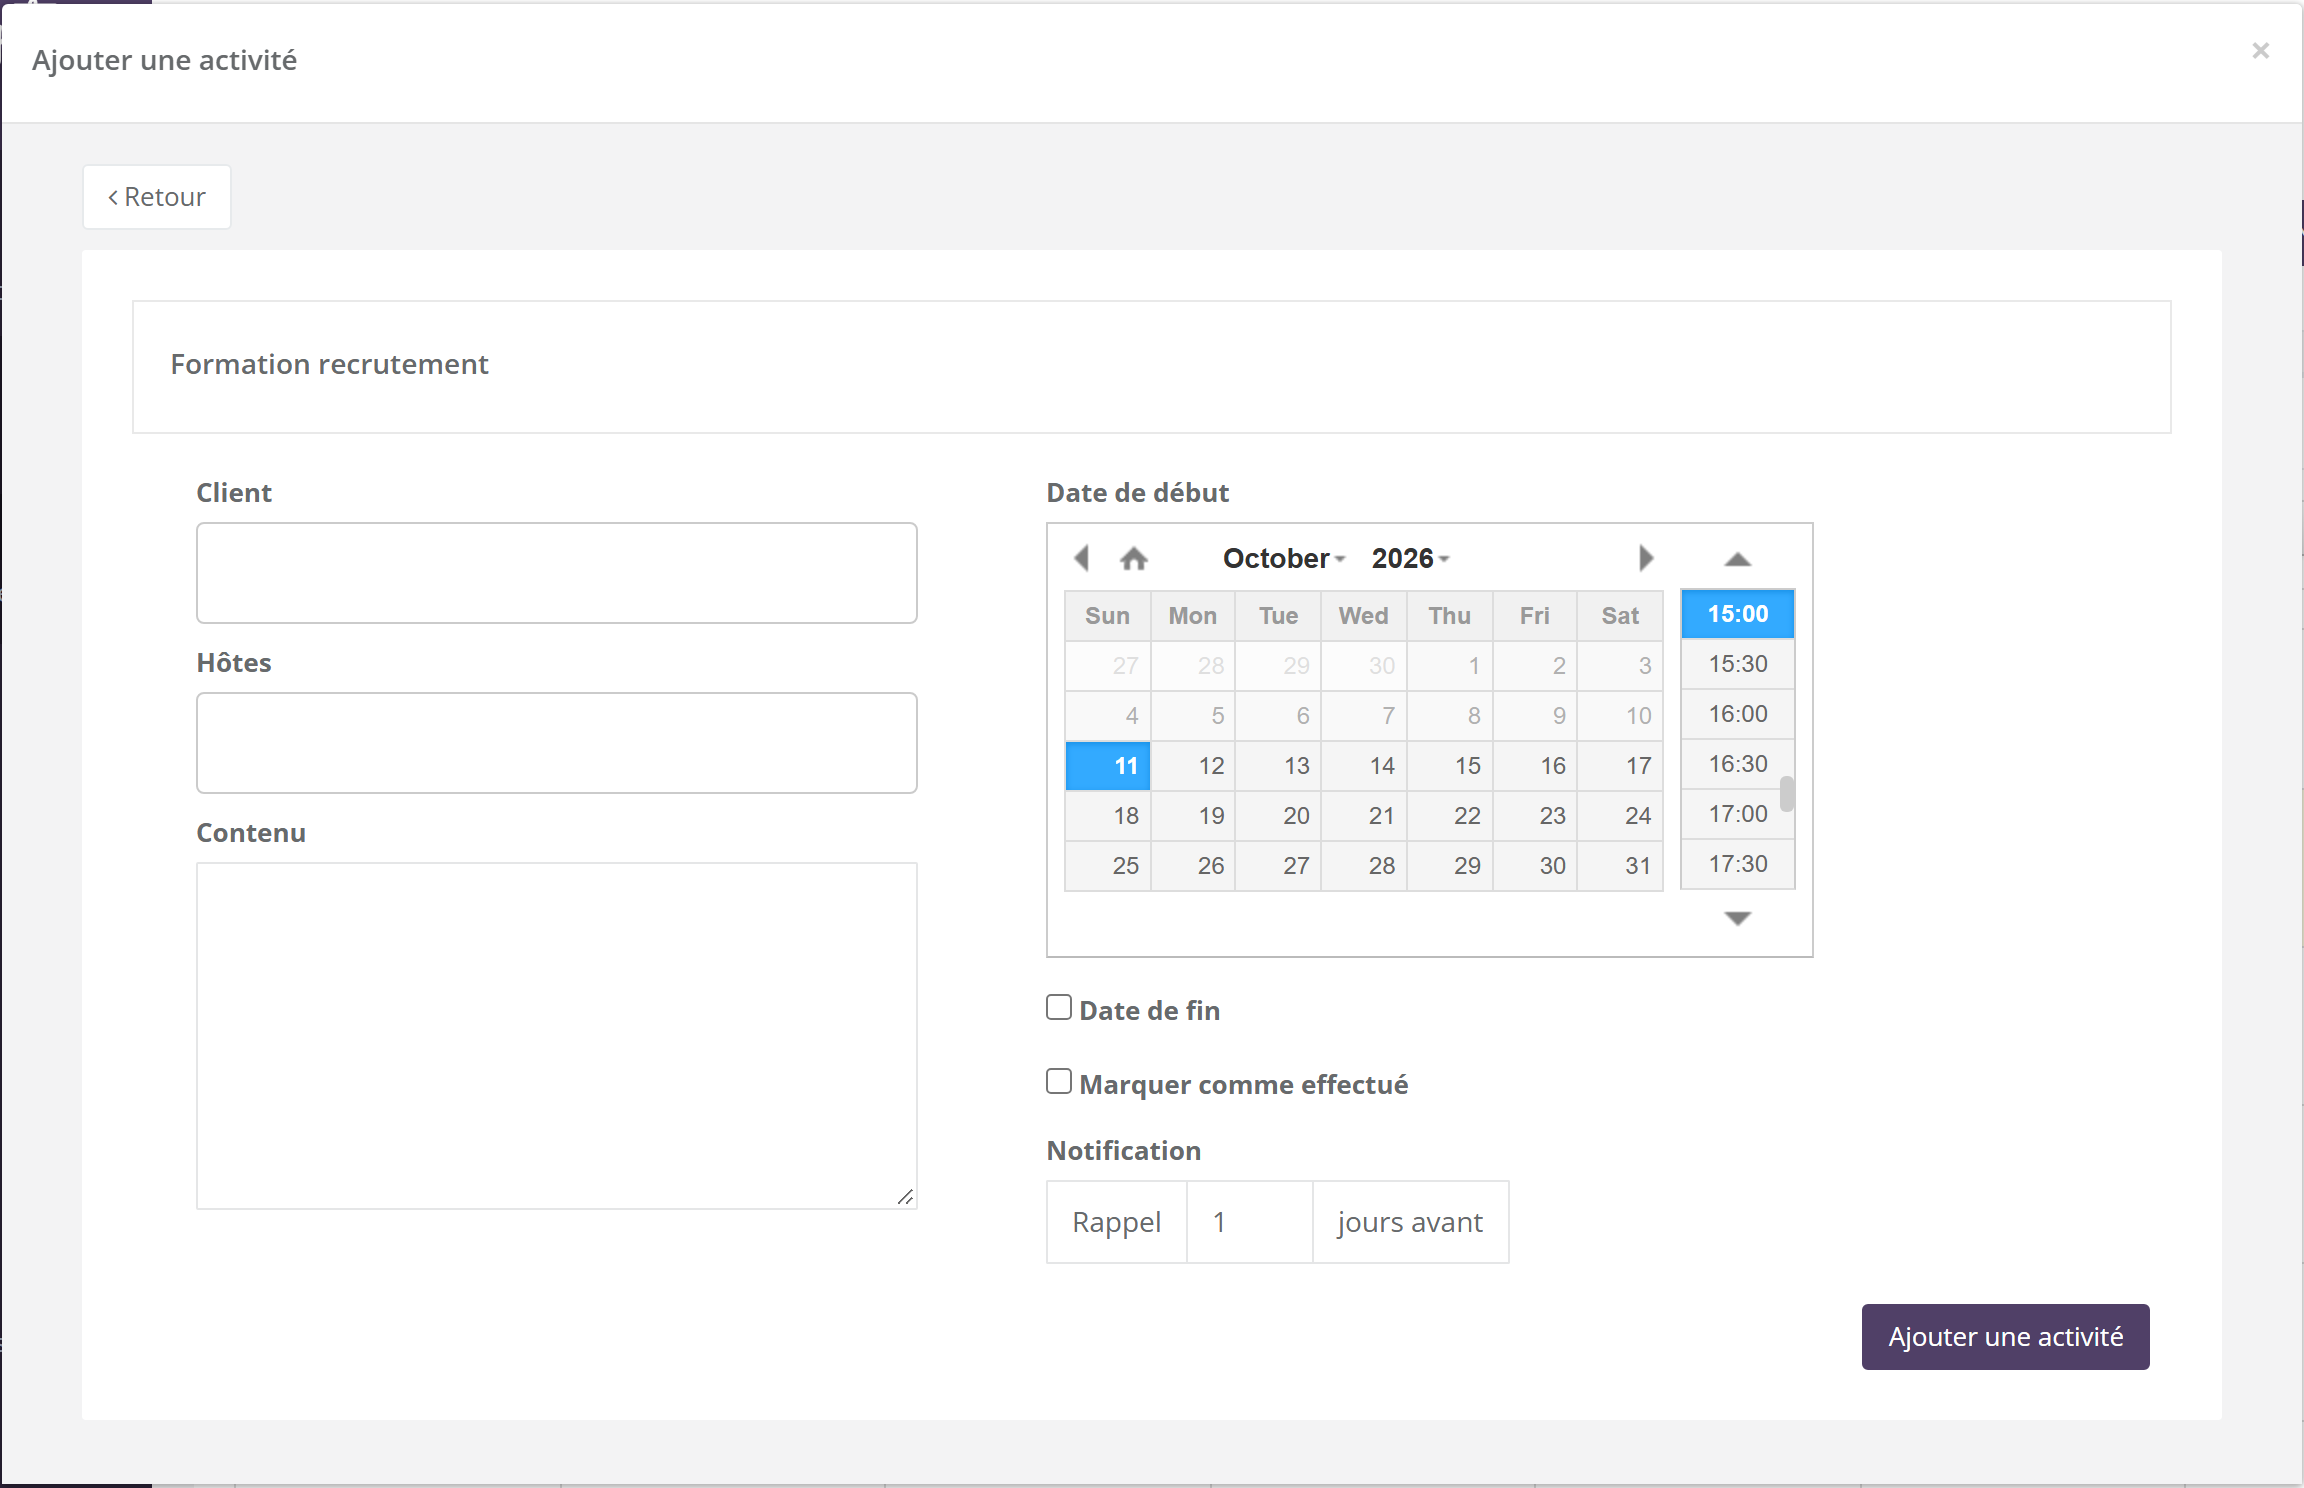Click the Retour button
Image resolution: width=2304 pixels, height=1488 pixels.
157,197
